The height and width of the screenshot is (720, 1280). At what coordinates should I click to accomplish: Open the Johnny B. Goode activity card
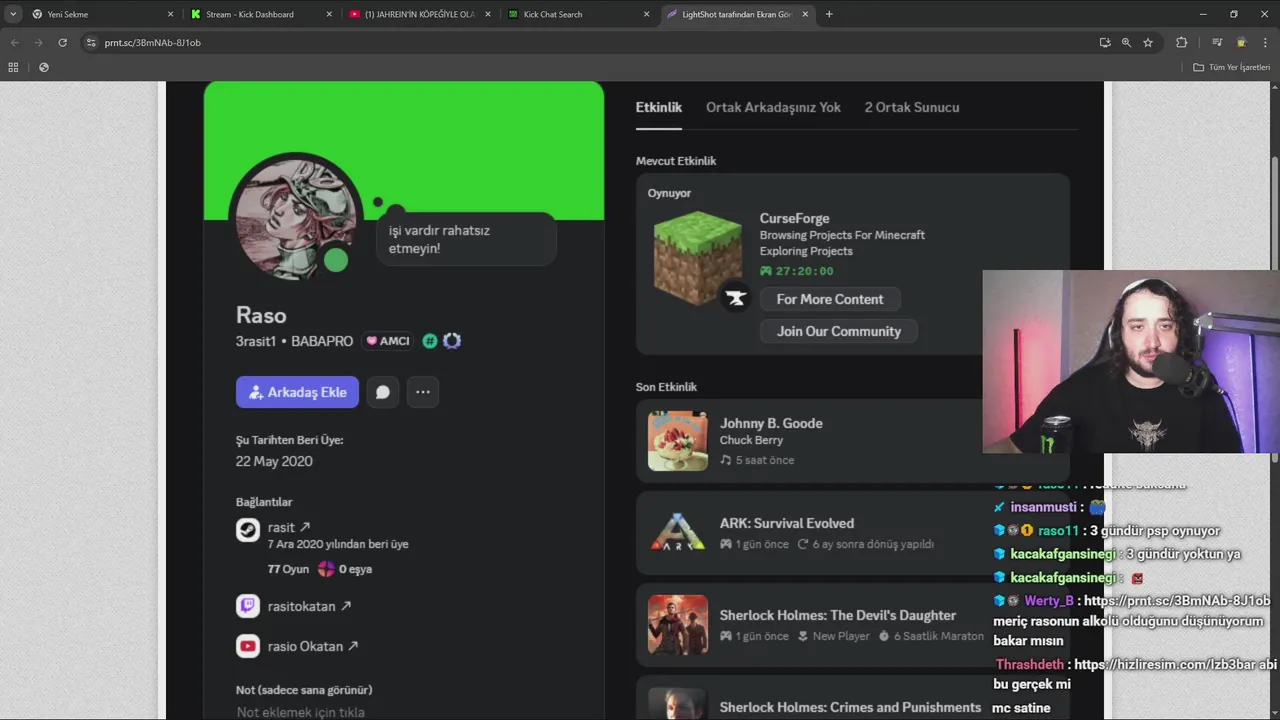coord(852,441)
